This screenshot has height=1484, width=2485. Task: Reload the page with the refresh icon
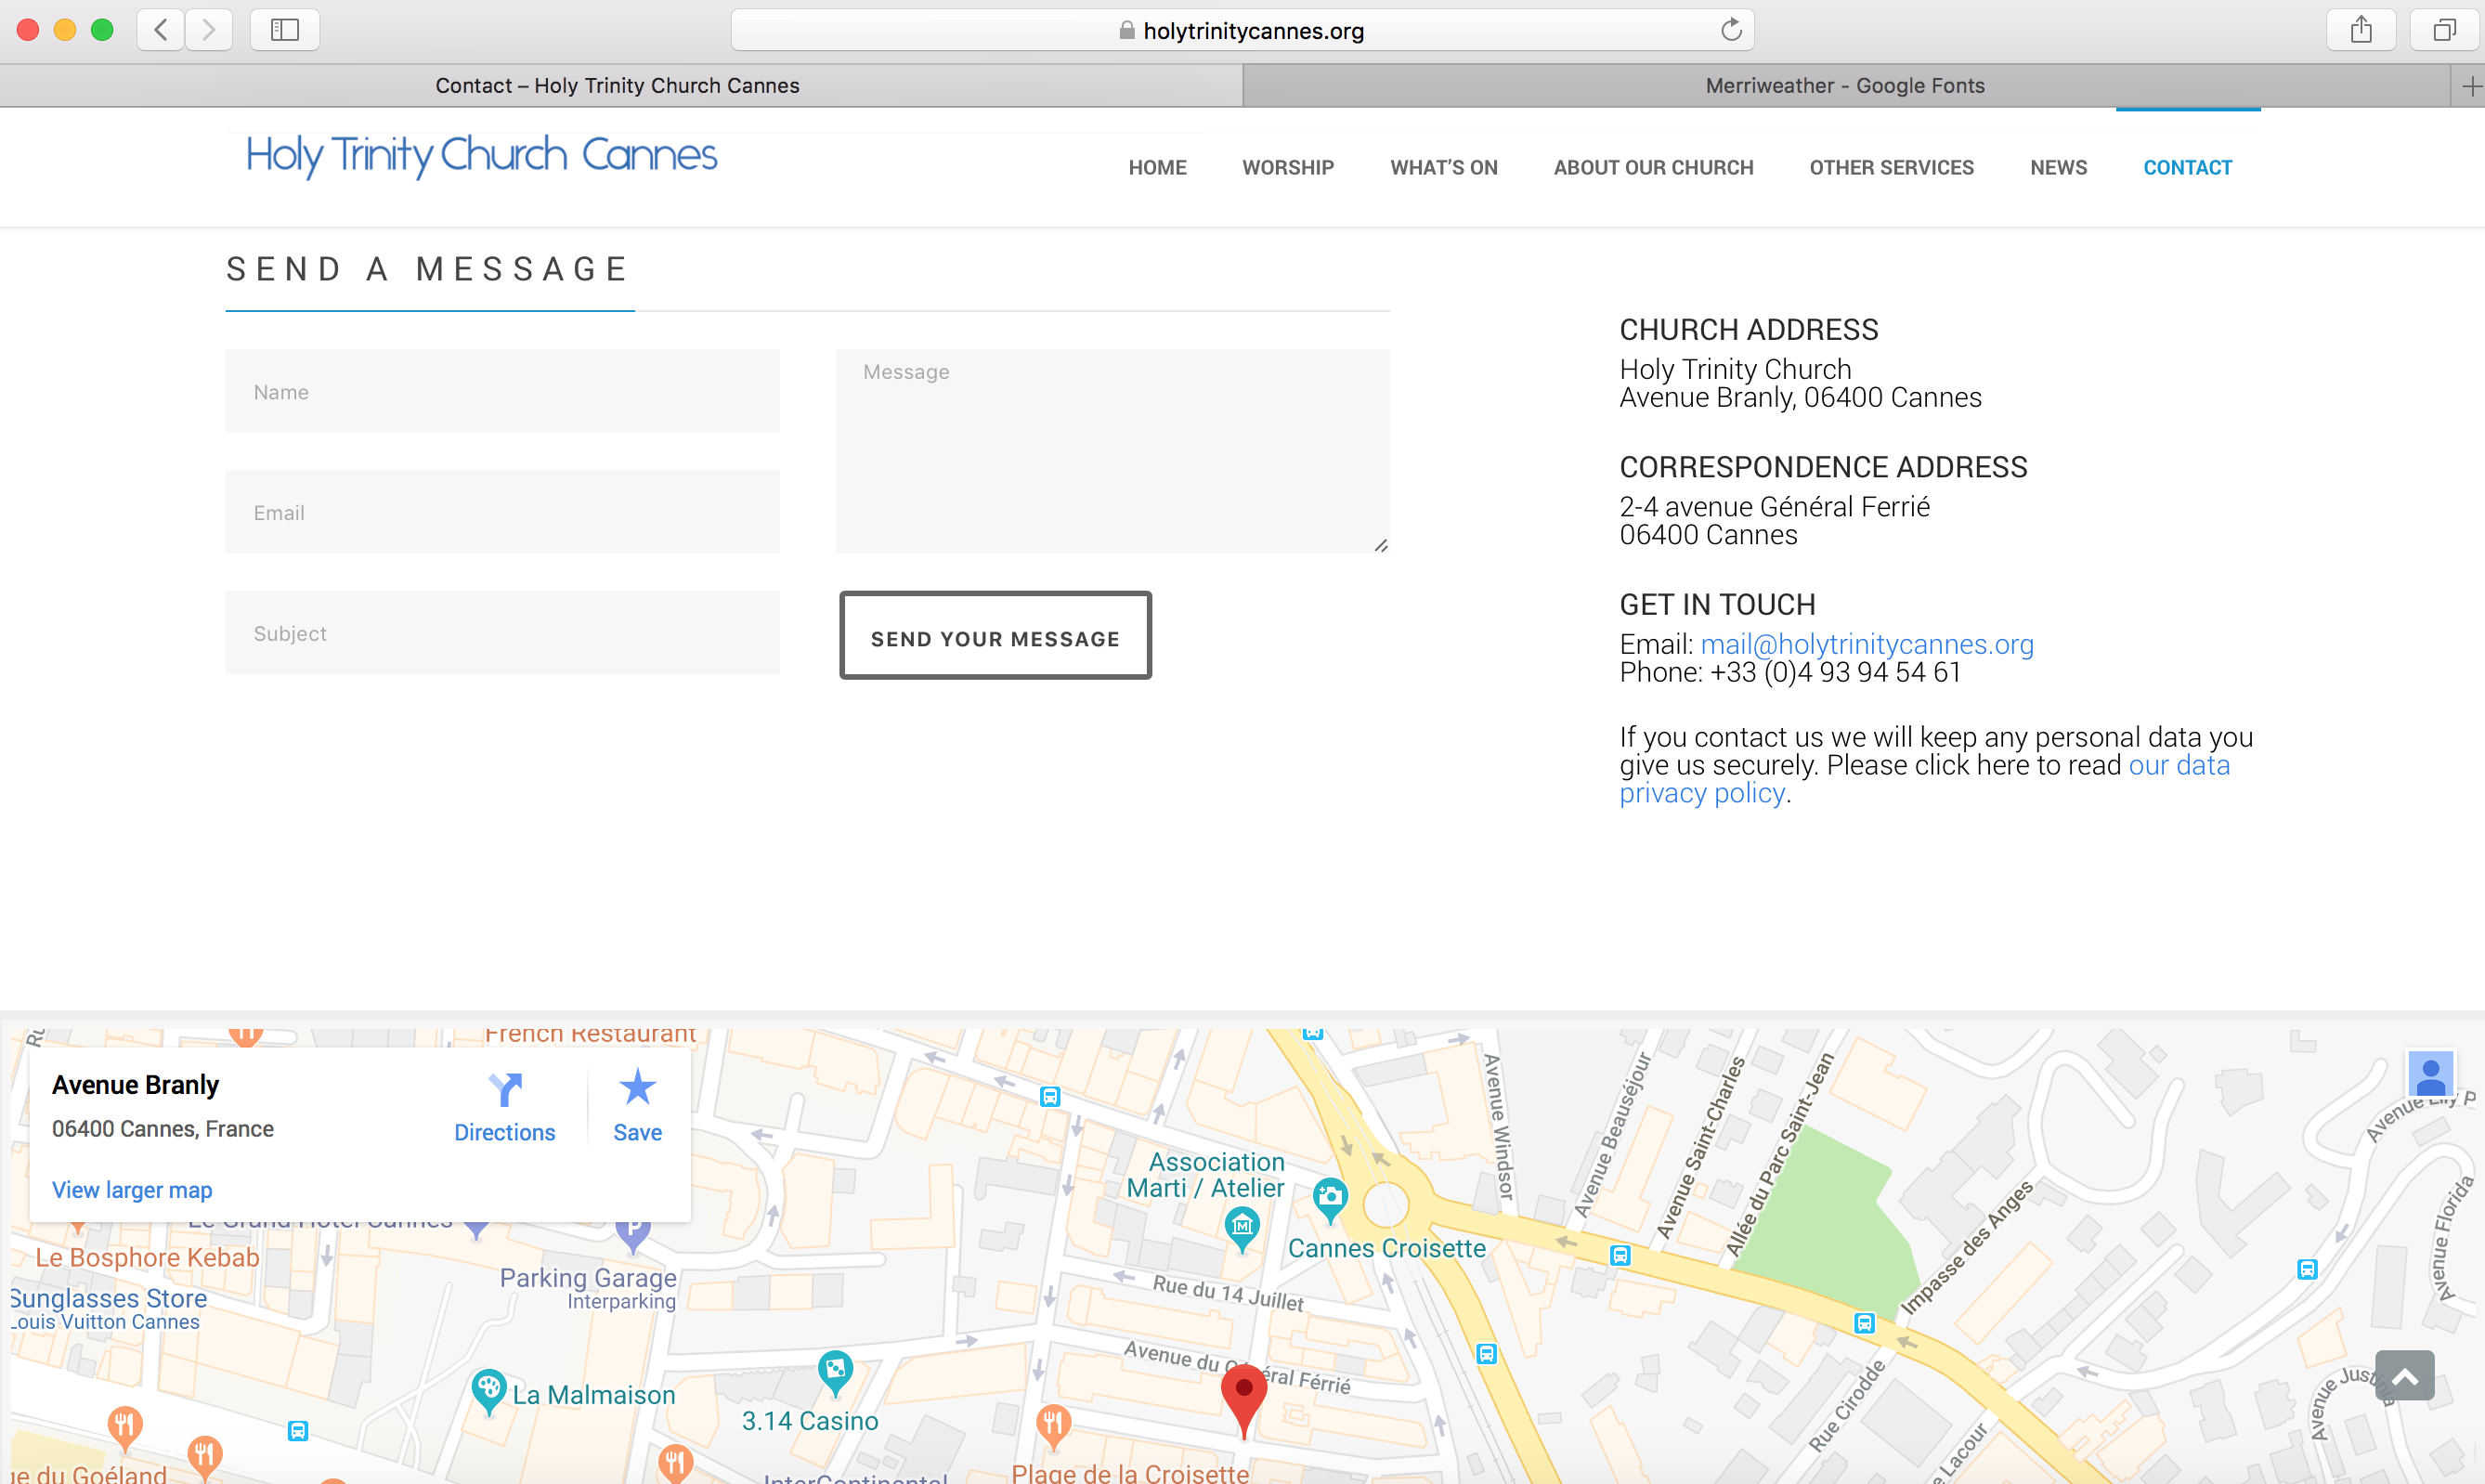(1731, 30)
